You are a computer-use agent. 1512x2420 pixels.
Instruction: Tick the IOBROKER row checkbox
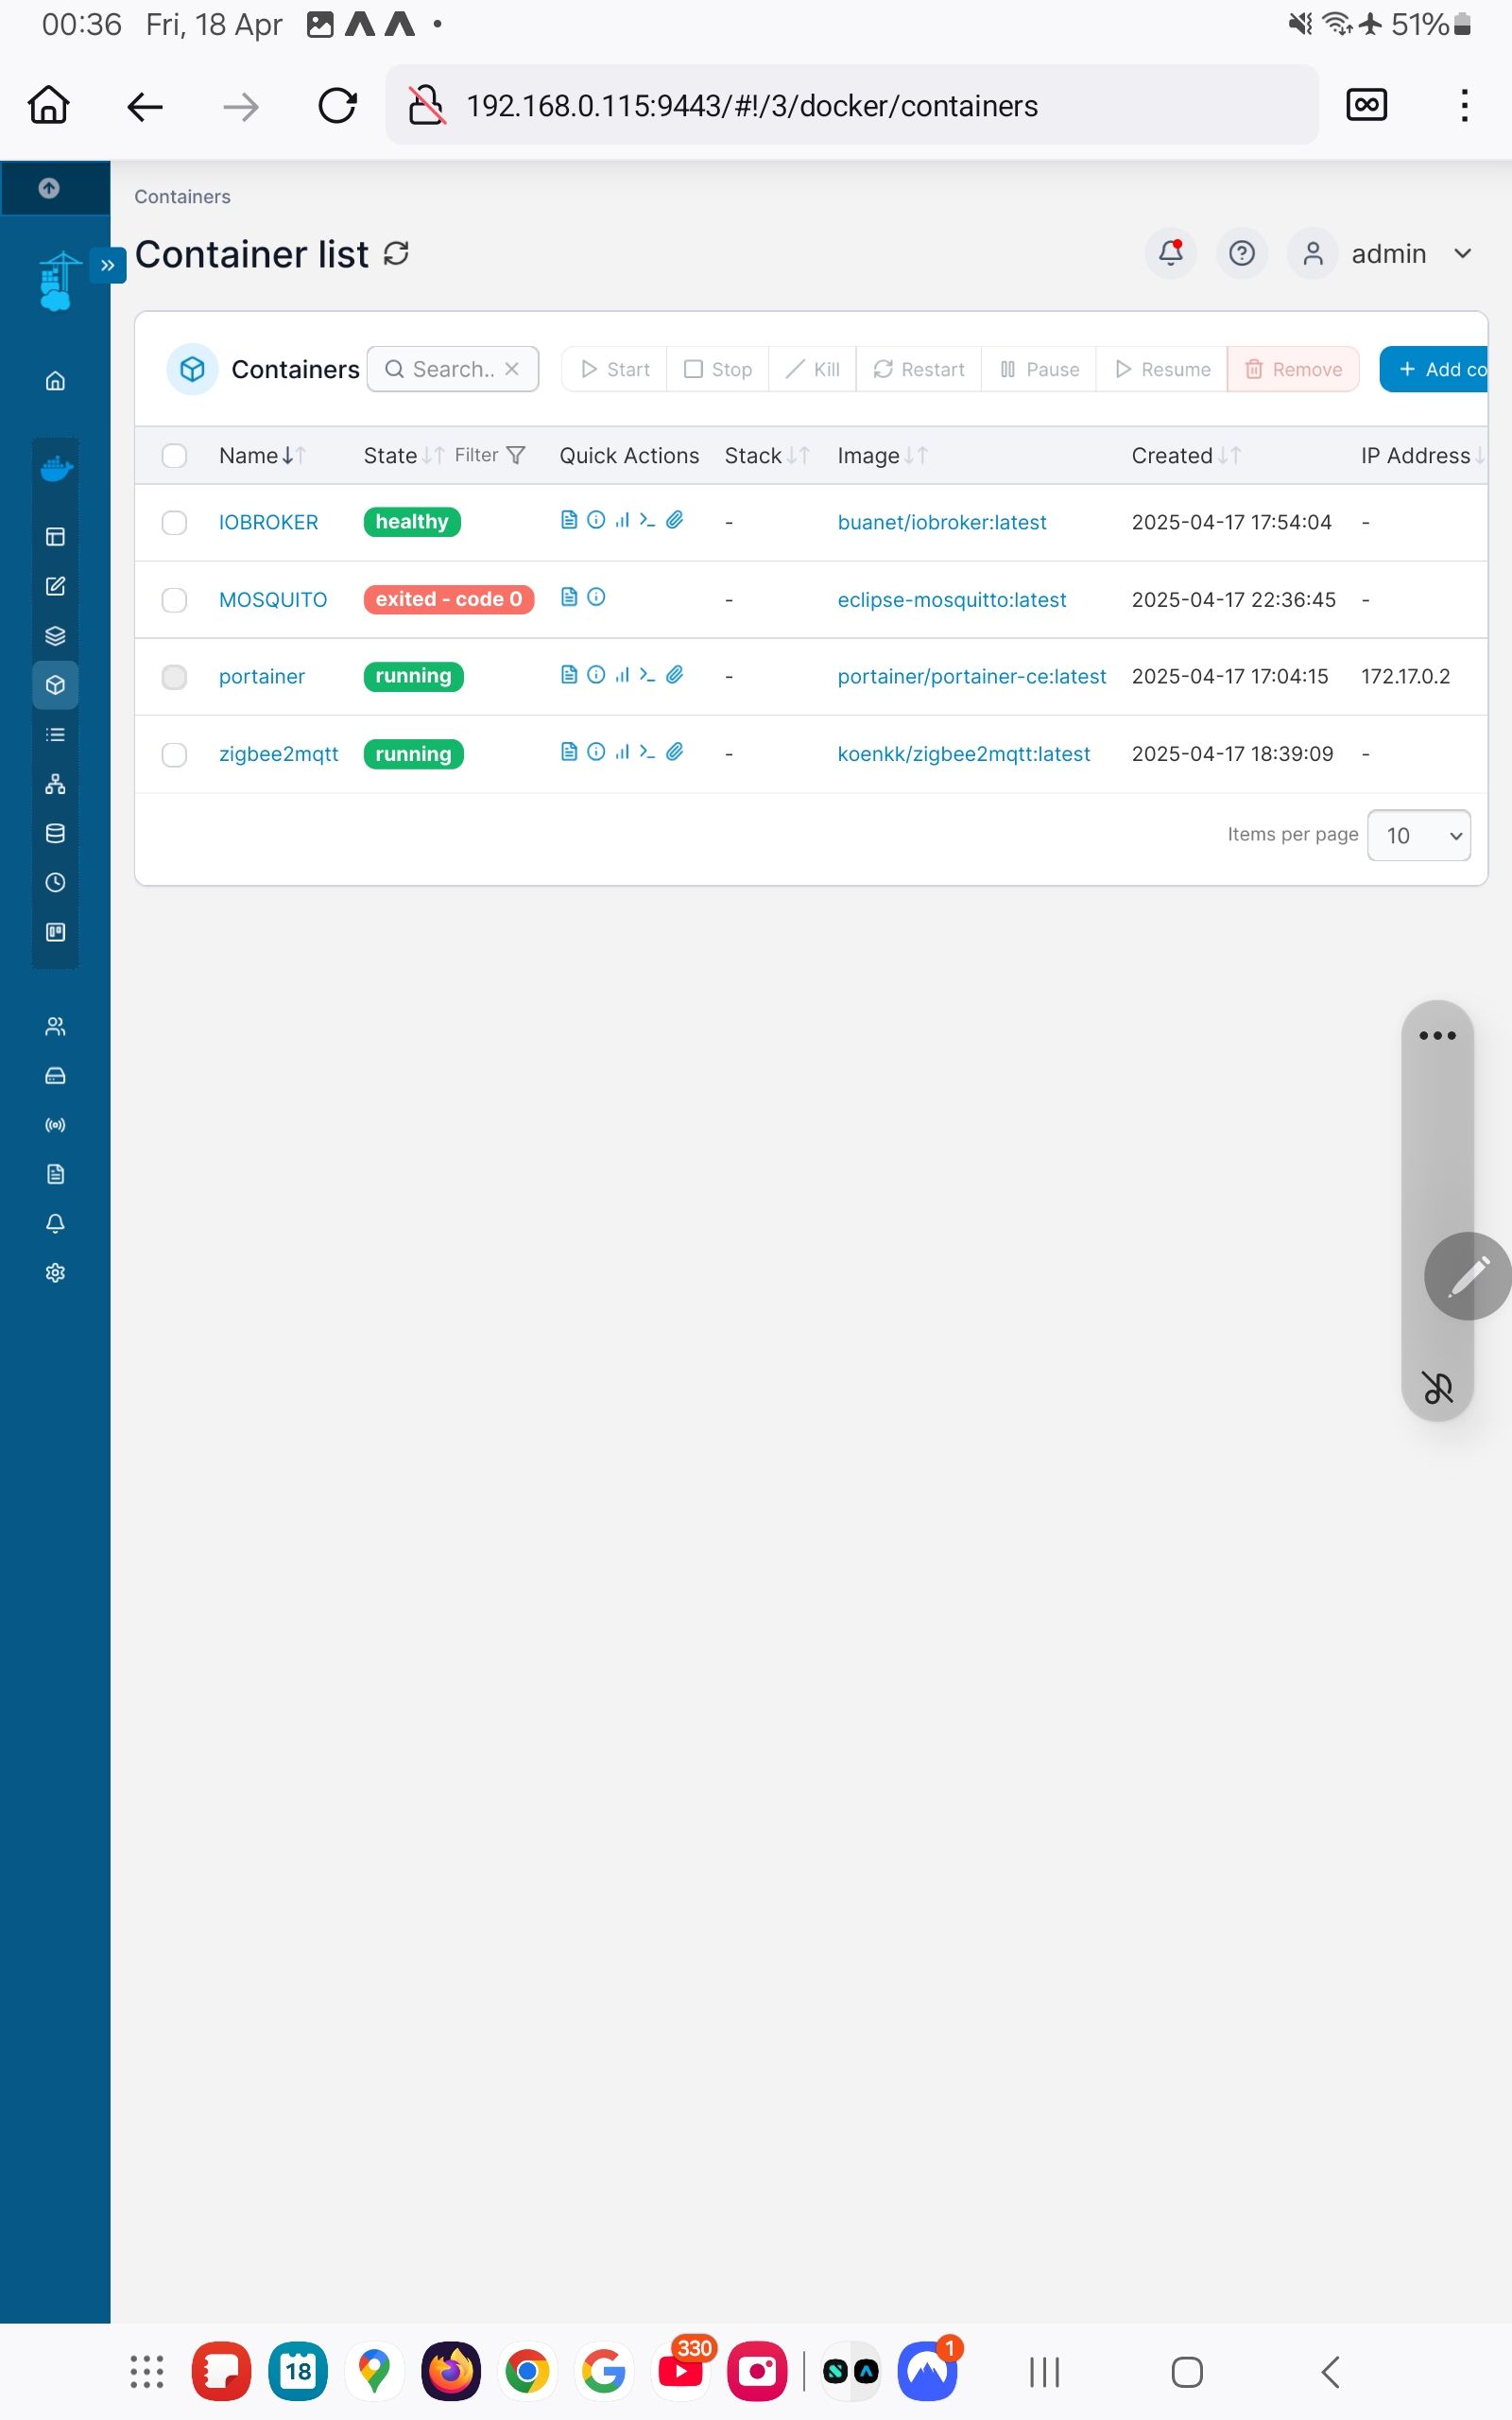174,523
